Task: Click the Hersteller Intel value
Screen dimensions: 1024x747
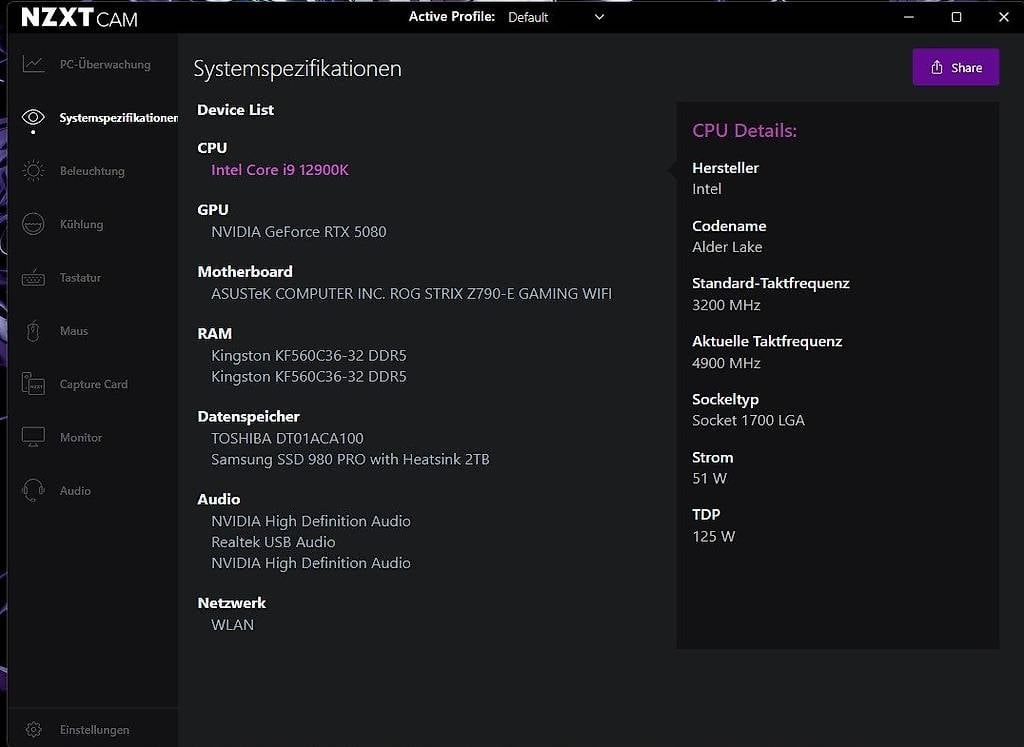Action: 707,189
